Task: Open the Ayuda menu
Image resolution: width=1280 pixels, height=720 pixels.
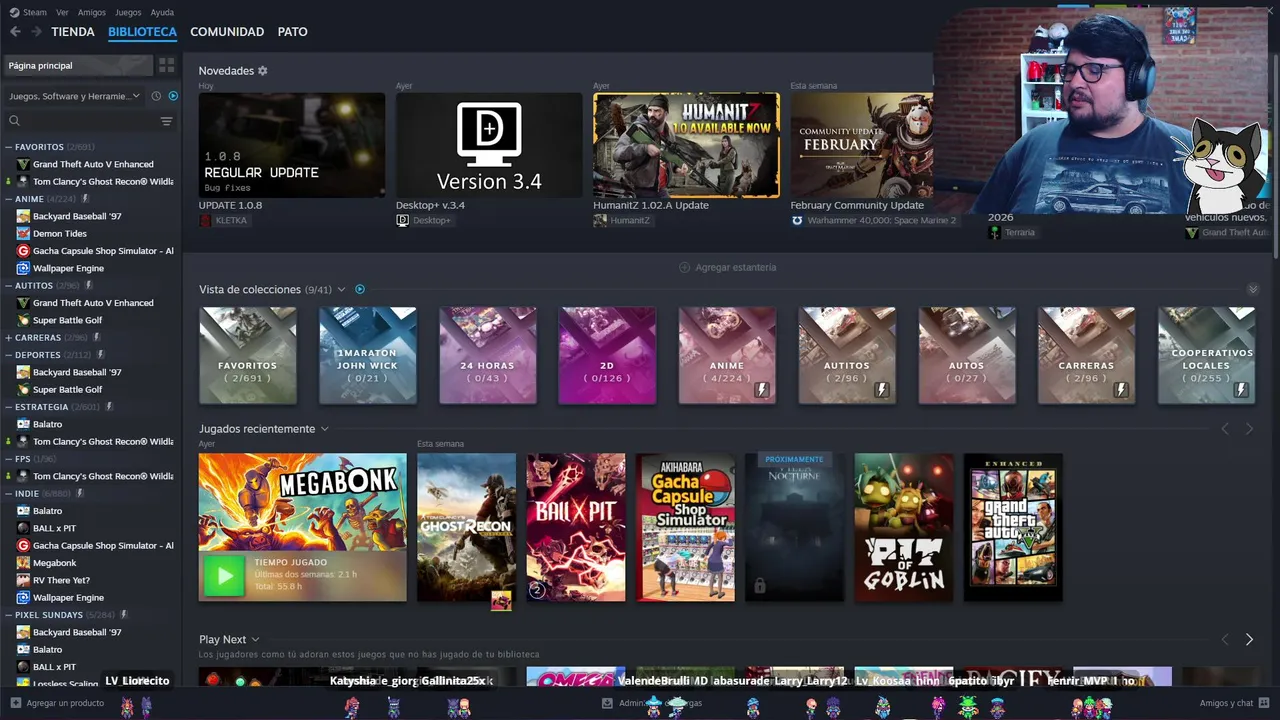Action: coord(162,12)
